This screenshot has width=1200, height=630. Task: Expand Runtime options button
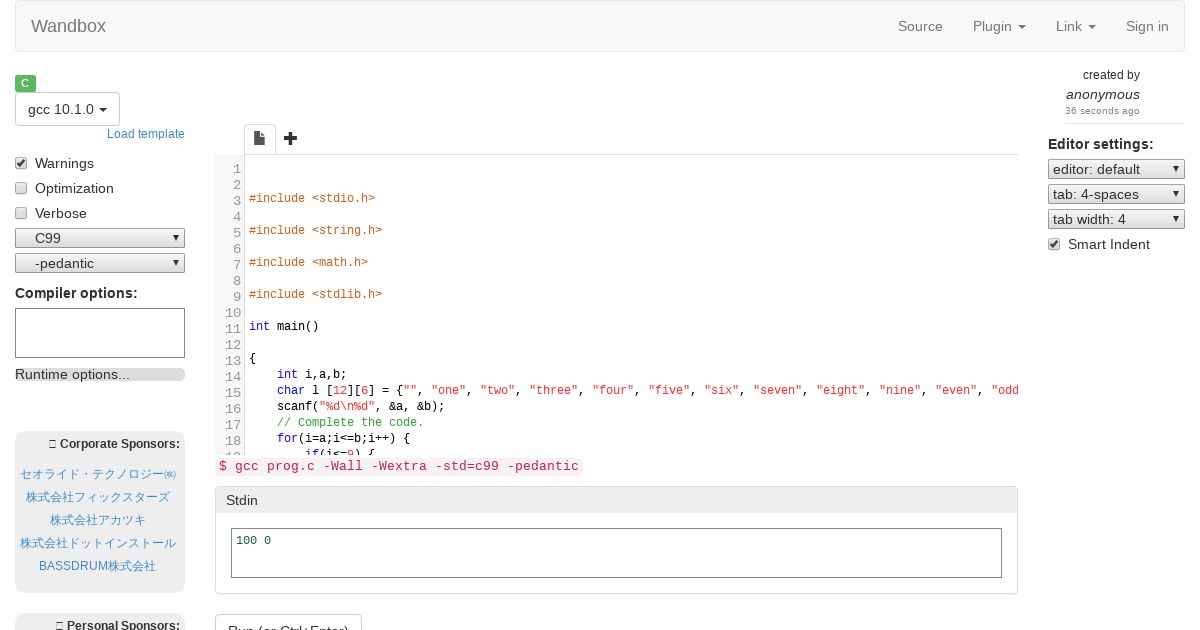100,374
